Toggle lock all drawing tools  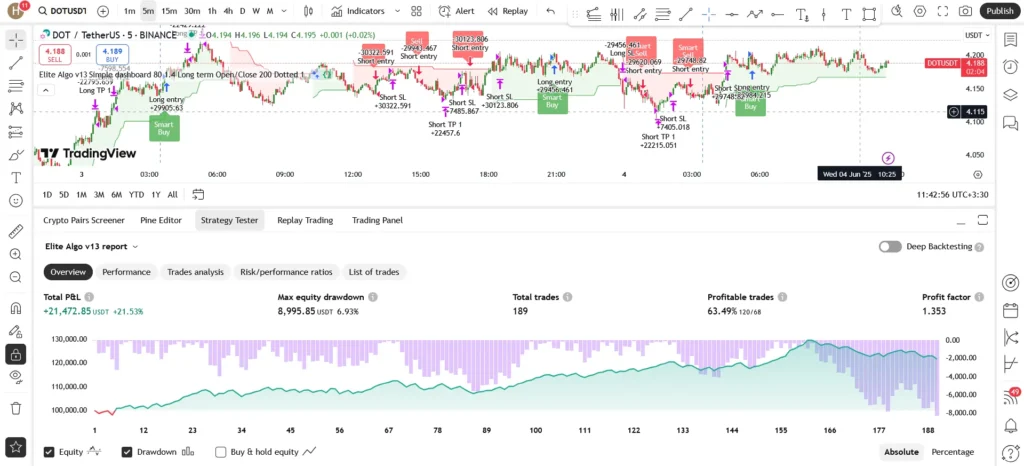16,354
